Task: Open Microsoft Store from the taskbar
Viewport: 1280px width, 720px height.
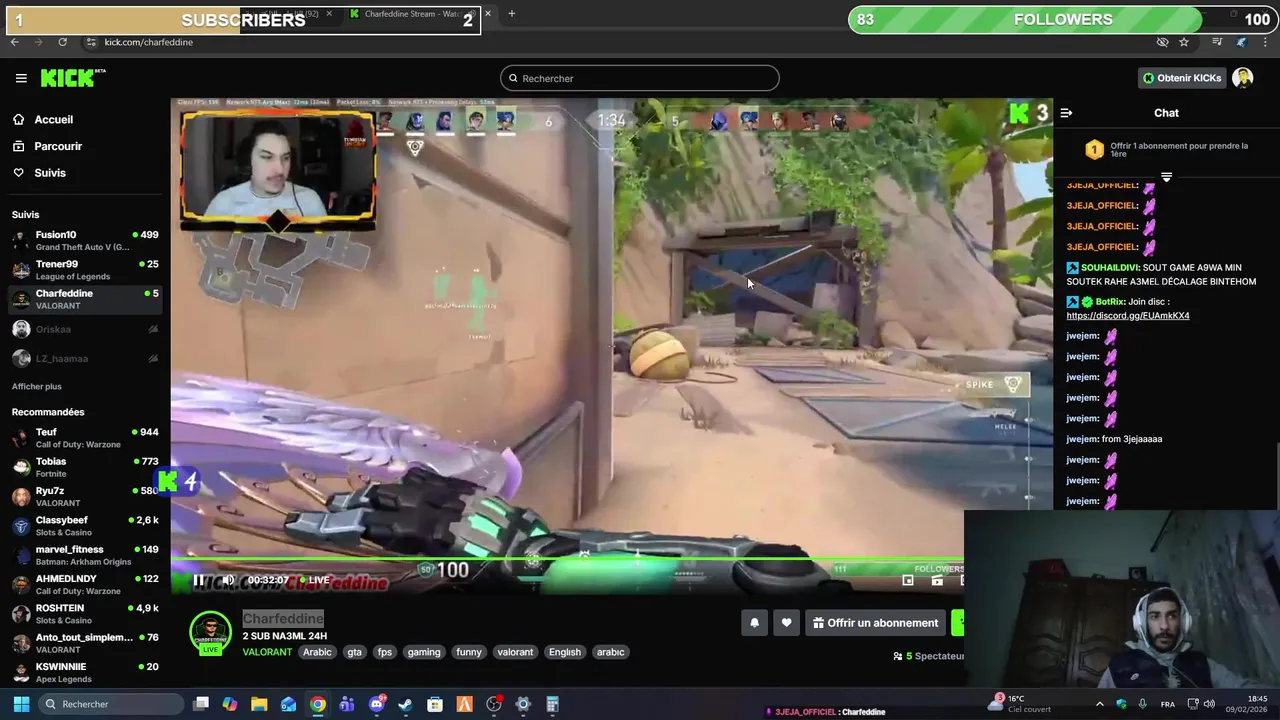Action: point(435,704)
